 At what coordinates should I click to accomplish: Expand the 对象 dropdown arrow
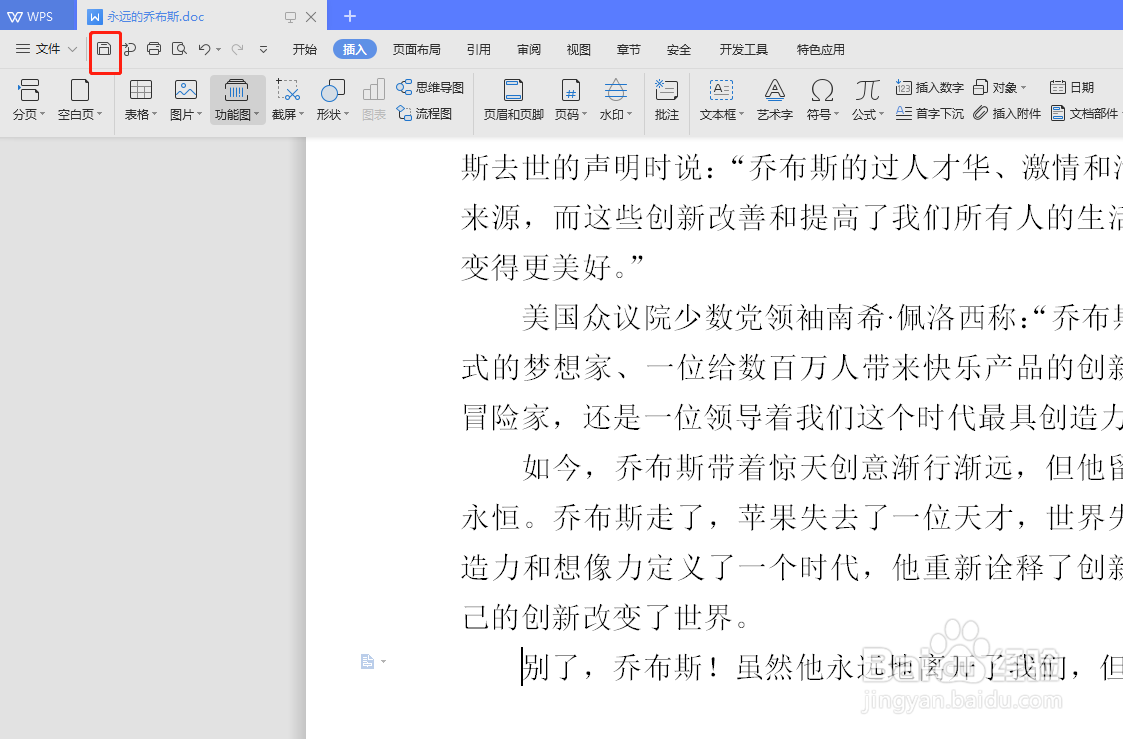(x=1023, y=87)
